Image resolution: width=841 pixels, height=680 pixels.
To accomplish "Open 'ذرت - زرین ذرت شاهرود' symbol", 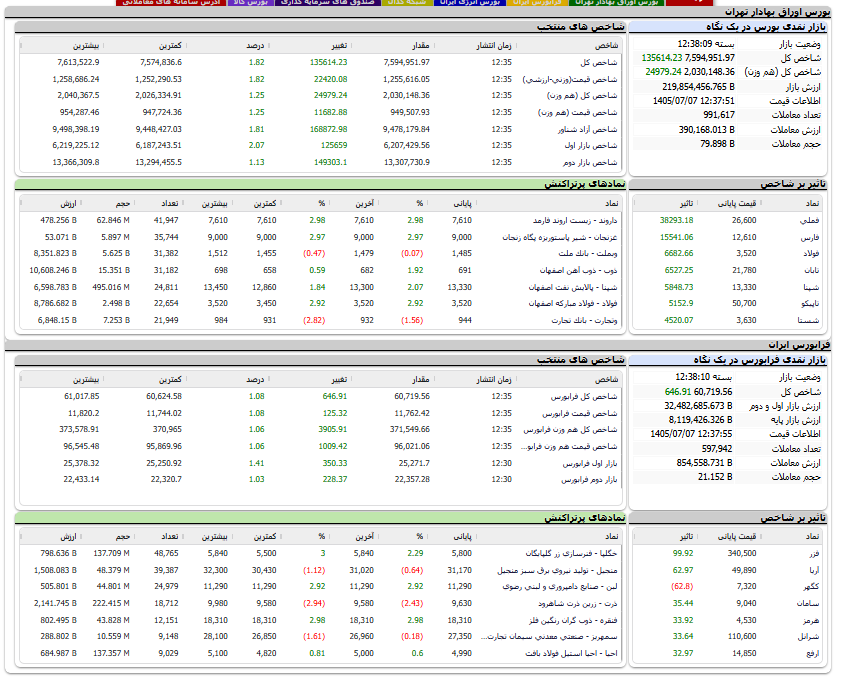I will 578,603.
